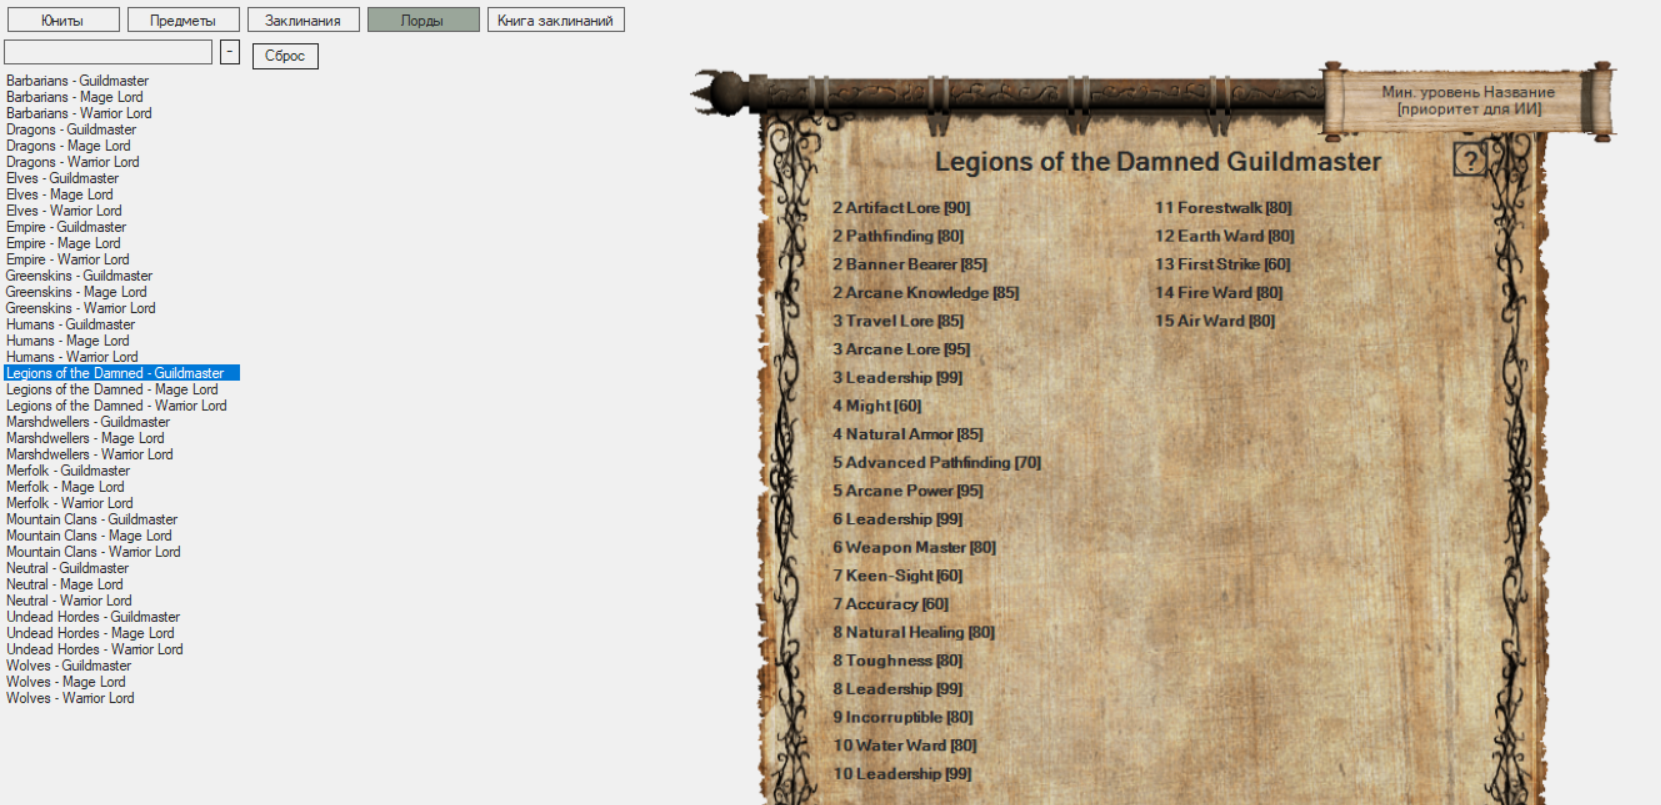This screenshot has height=805, width=1661.
Task: Focus the search text field
Action: pos(108,52)
